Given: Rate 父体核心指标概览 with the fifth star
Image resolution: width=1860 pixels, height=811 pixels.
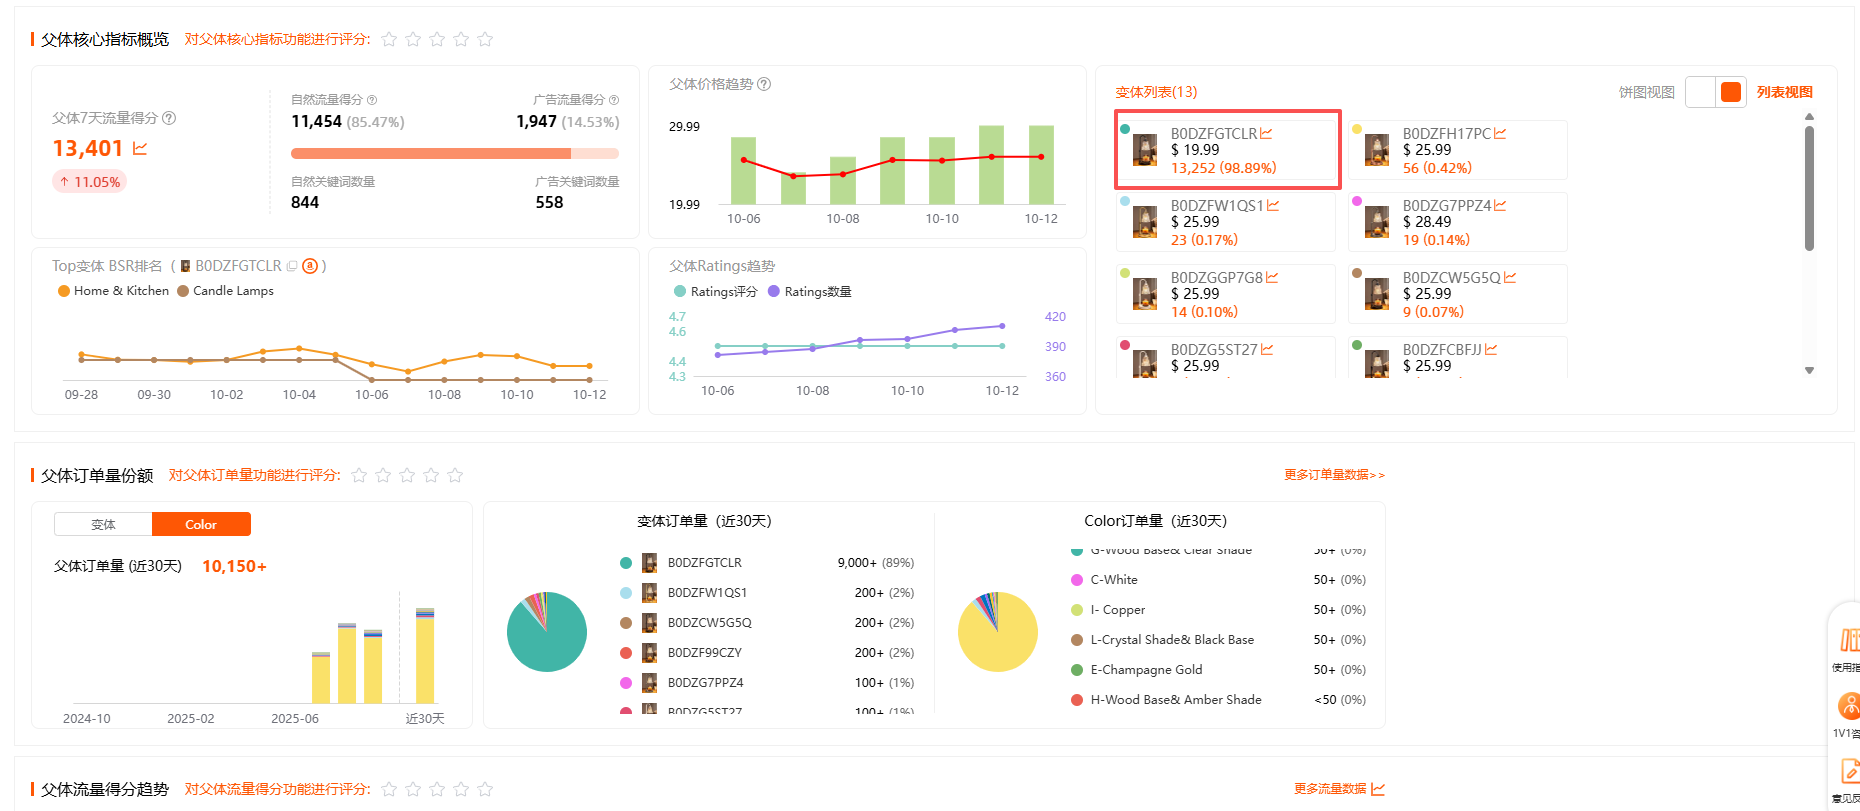Looking at the screenshot, I should [x=485, y=40].
